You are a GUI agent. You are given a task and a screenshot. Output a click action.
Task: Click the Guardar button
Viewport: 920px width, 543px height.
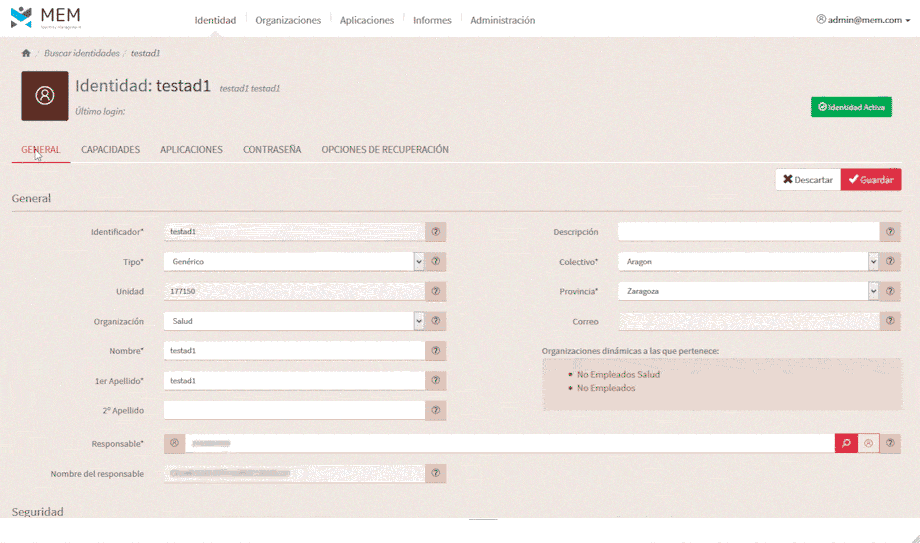point(871,180)
